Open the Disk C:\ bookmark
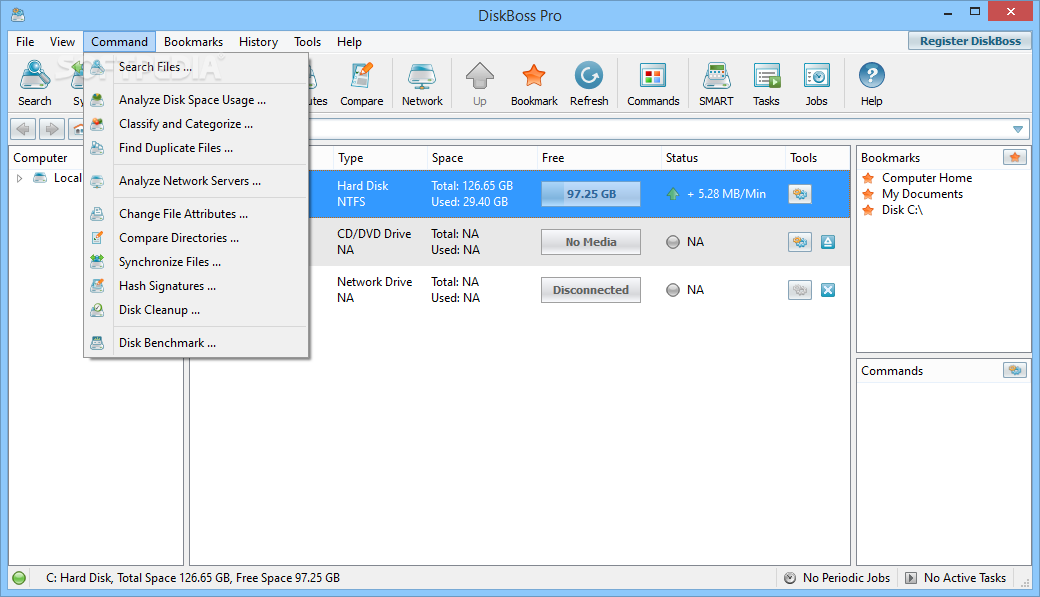This screenshot has height=597, width=1040. [x=902, y=210]
